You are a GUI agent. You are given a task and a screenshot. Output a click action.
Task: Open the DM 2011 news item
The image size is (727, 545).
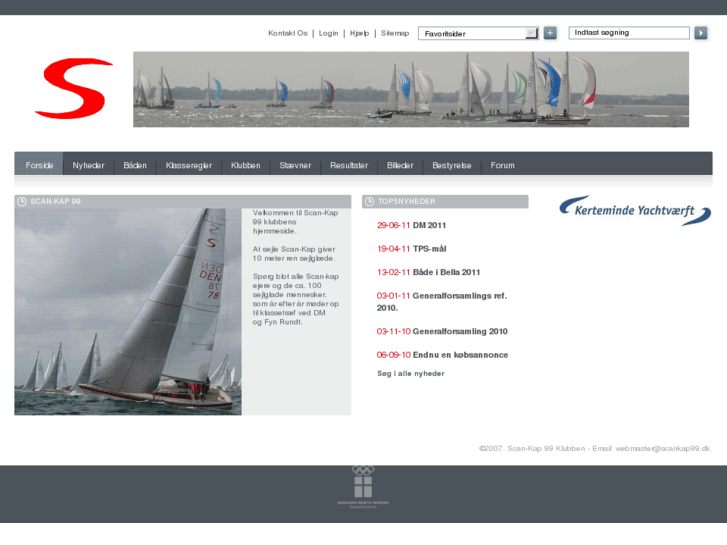point(429,225)
